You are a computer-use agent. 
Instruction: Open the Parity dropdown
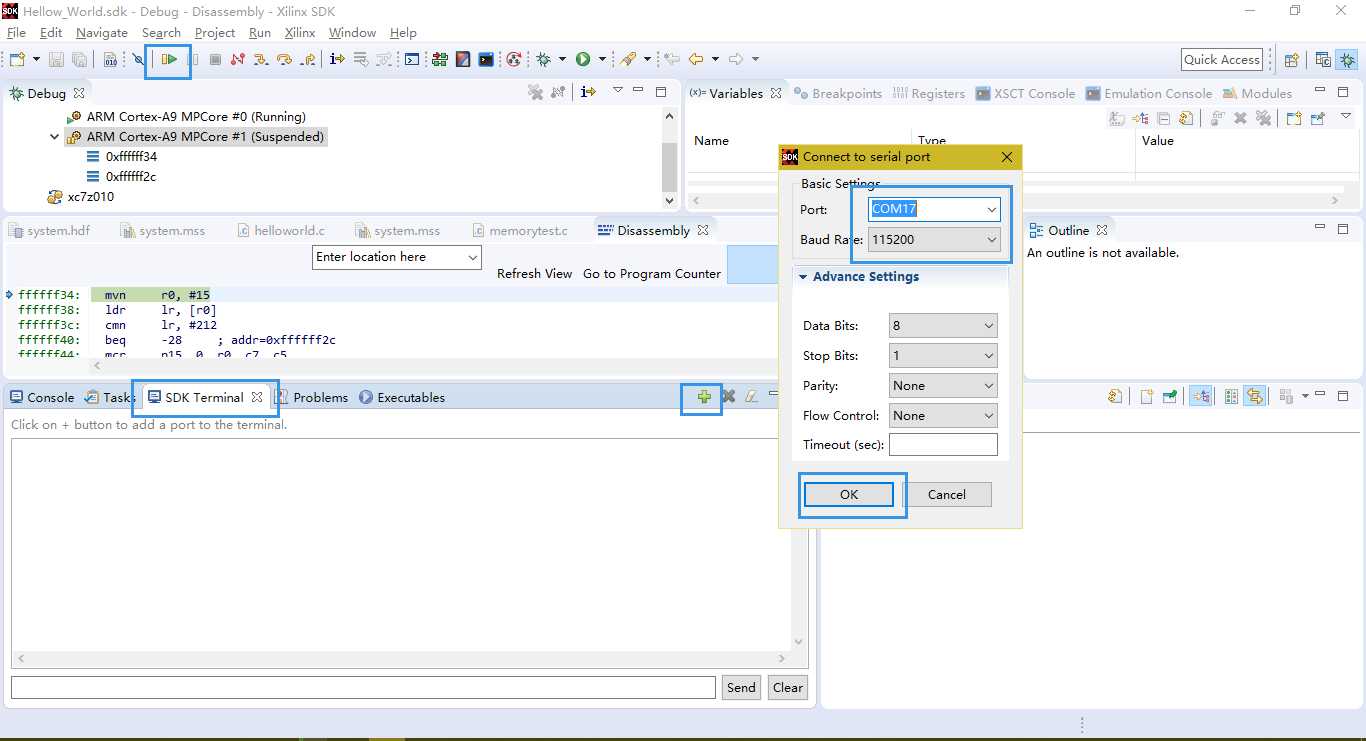(943, 385)
